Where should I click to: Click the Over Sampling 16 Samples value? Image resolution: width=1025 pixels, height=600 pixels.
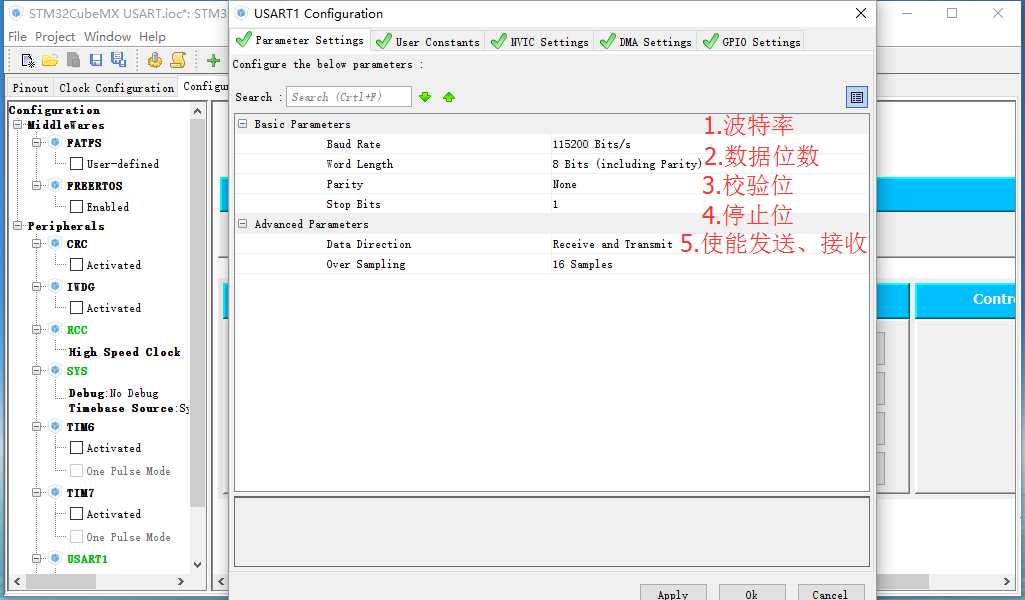point(582,264)
